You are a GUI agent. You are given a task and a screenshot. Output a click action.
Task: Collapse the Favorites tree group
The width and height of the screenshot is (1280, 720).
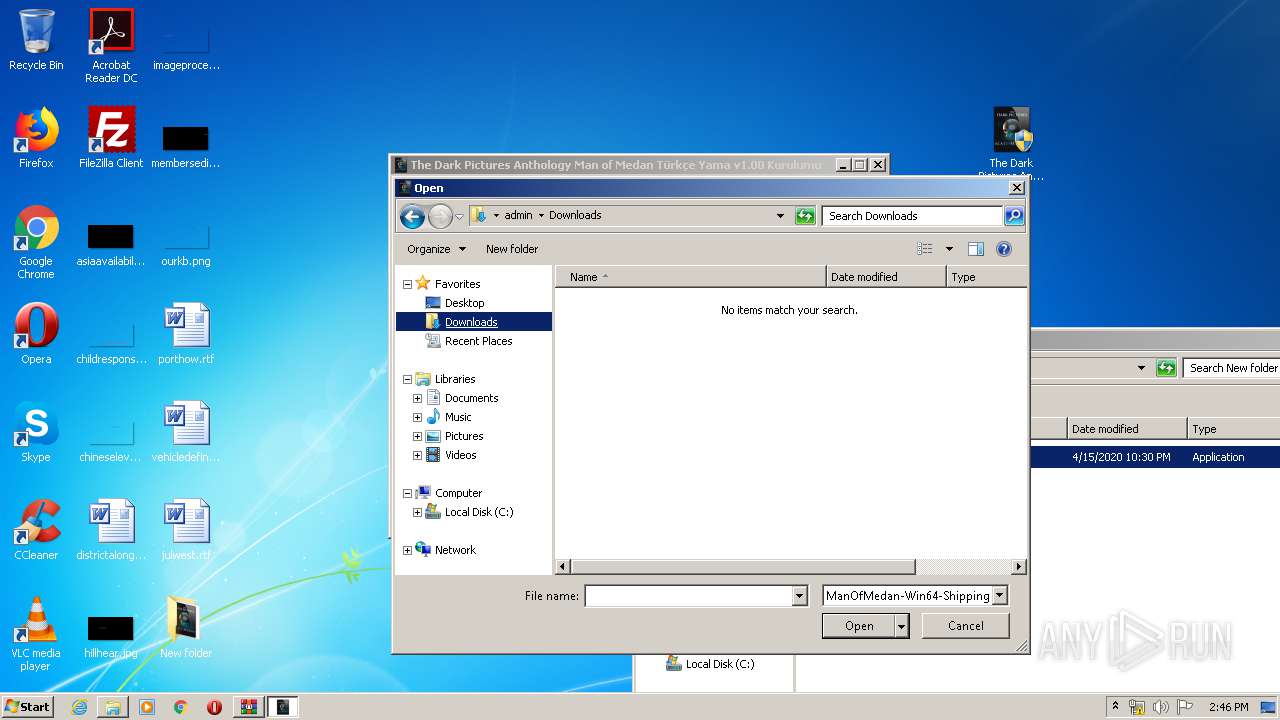tap(407, 284)
